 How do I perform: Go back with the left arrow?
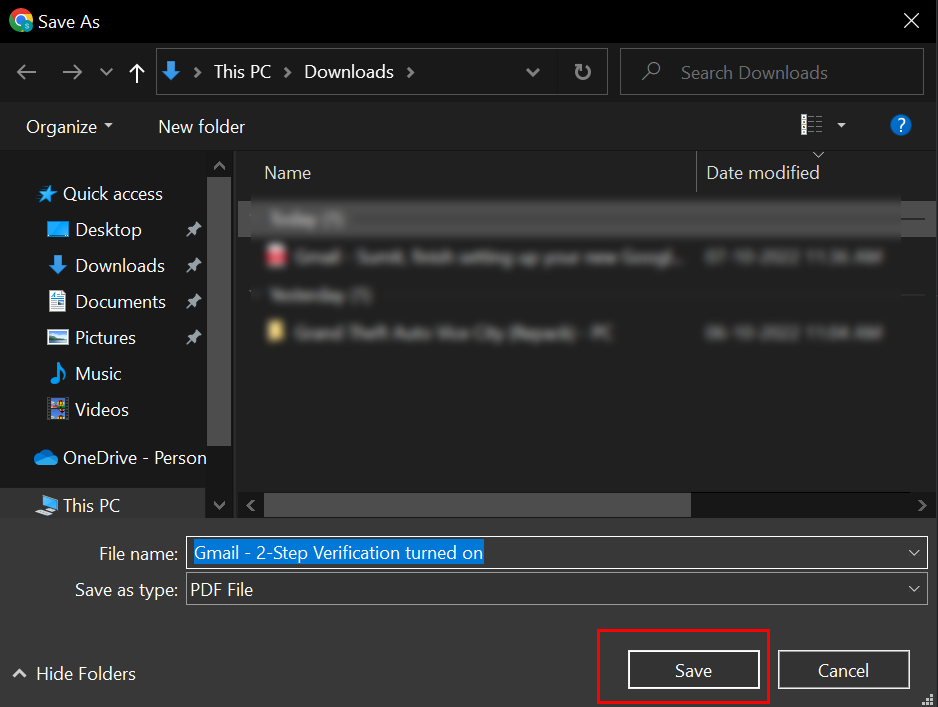26,72
